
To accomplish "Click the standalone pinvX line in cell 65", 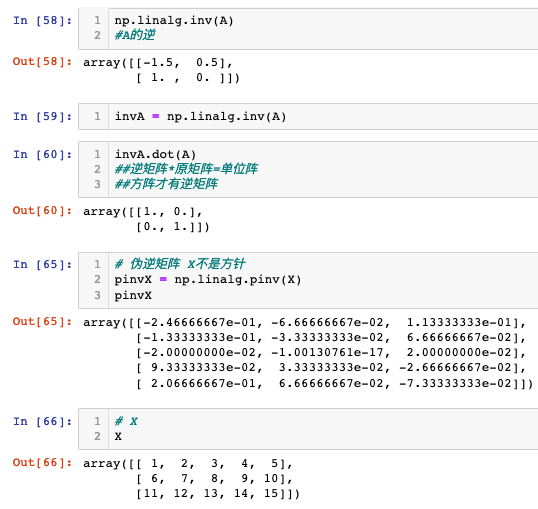I will tap(133, 295).
